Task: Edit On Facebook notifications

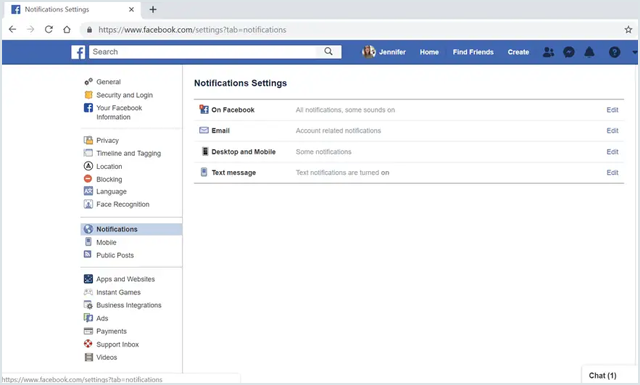Action: click(x=612, y=110)
